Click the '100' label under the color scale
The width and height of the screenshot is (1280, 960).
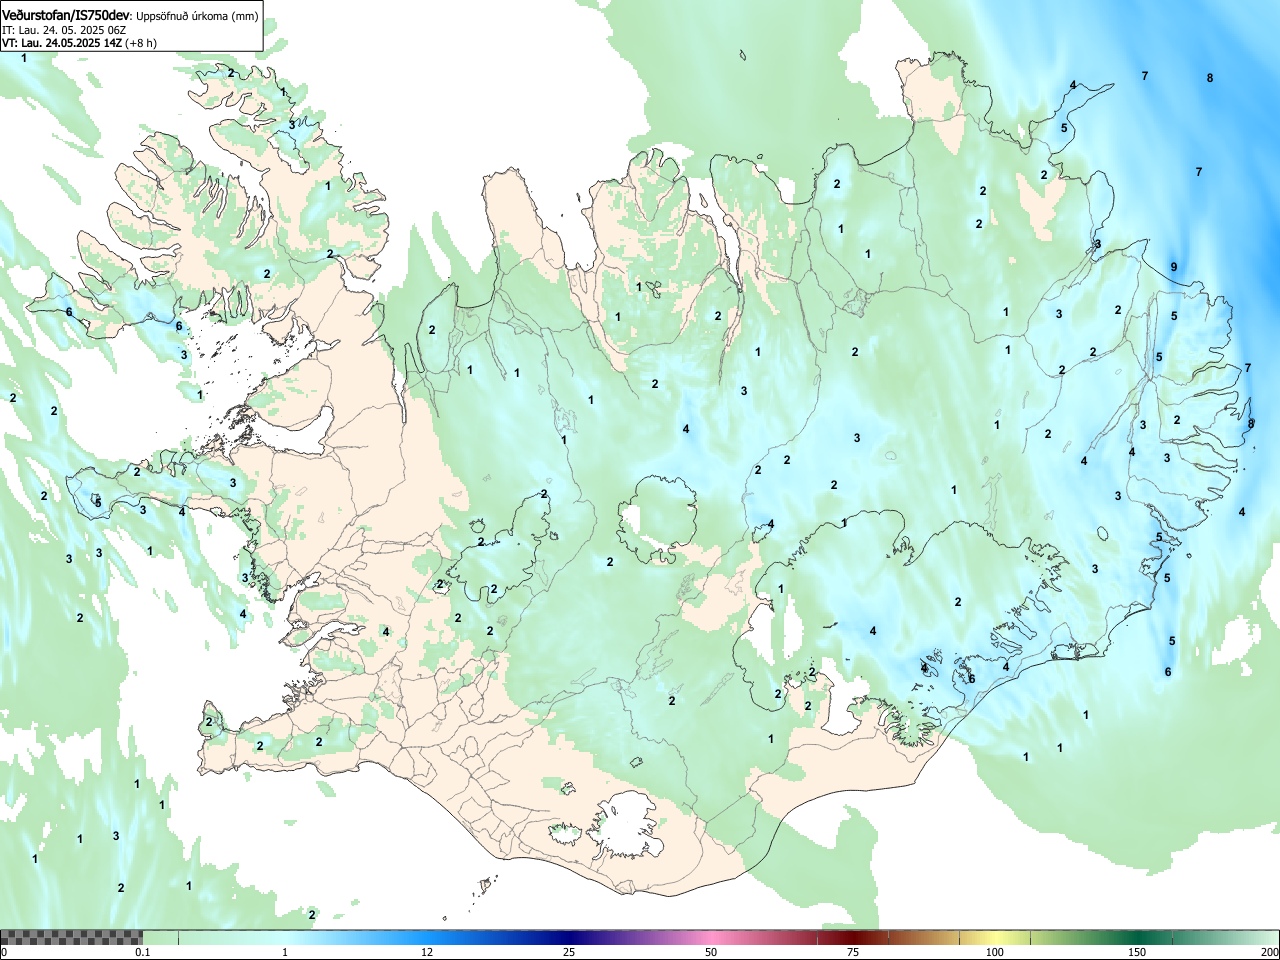coord(995,952)
